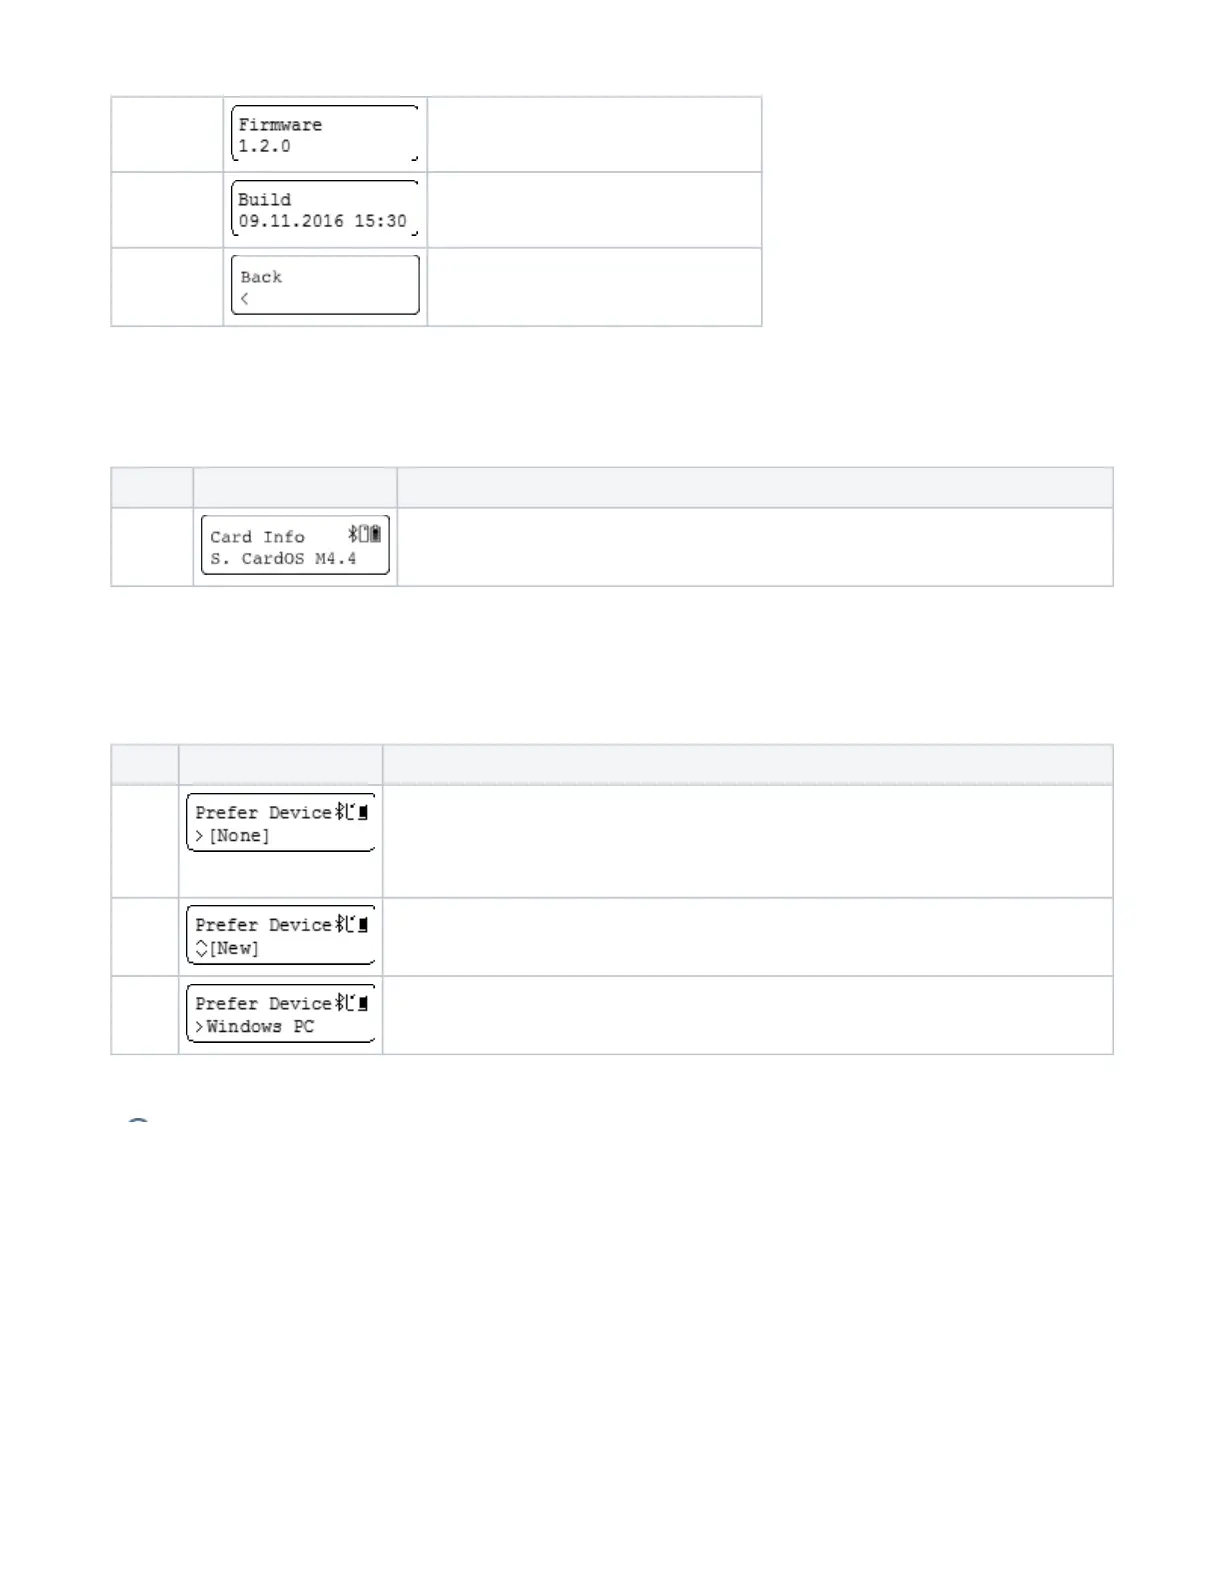Screen dimensions: 1224x1584
Task: Select the Build 09.11.2016 display screen
Action: (x=325, y=209)
